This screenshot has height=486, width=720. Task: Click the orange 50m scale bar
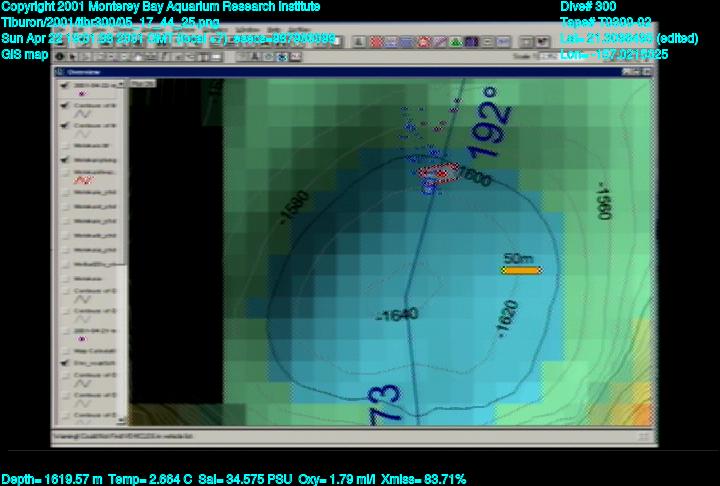coord(521,270)
